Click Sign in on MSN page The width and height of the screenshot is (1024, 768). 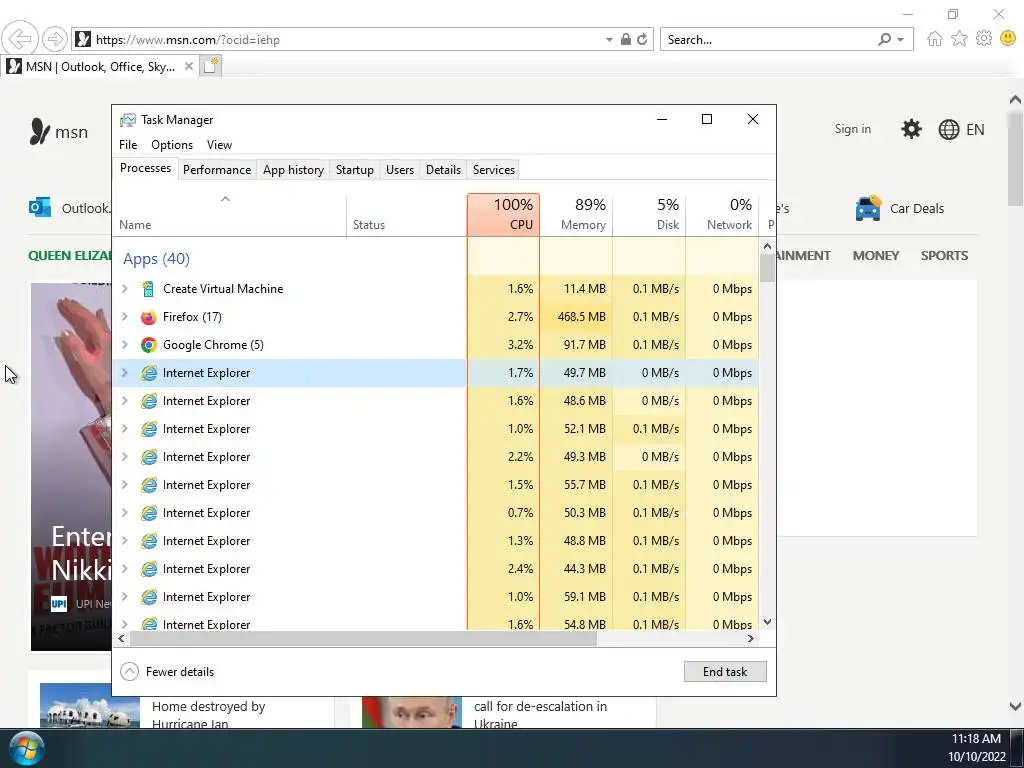[852, 129]
